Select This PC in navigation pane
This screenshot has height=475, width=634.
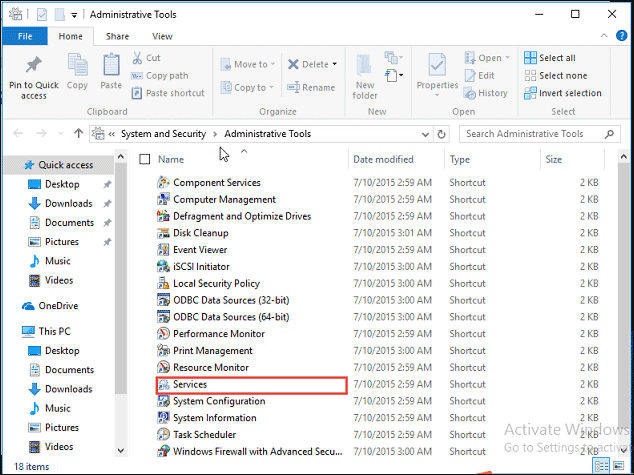click(x=55, y=331)
